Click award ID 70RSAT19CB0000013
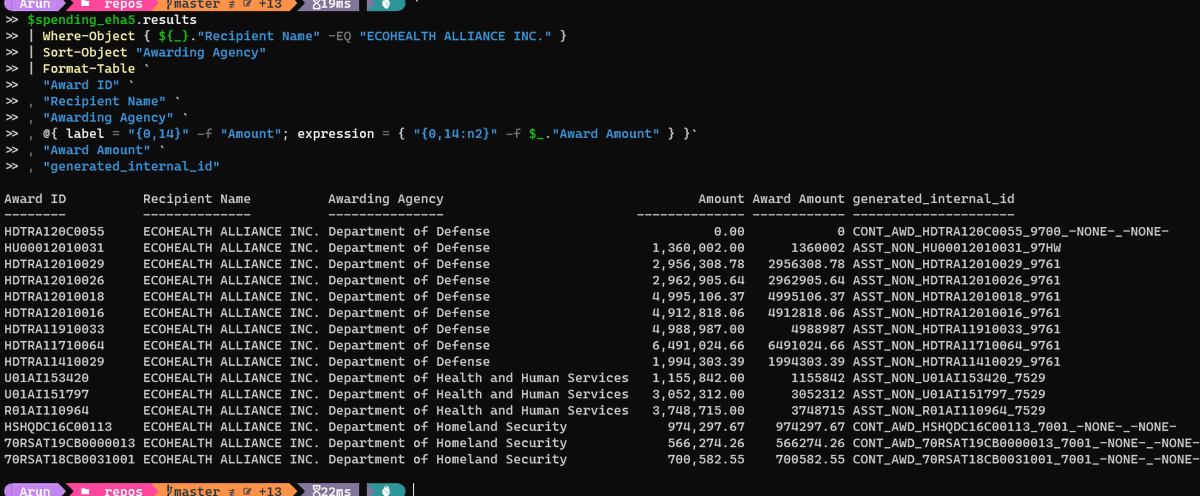The image size is (1200, 496). (x=69, y=443)
